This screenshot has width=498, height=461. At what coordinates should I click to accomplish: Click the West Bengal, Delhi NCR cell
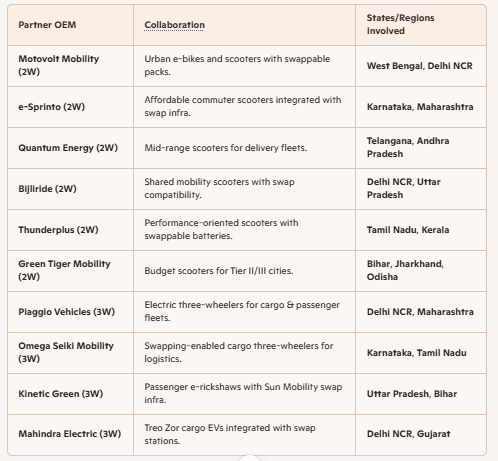[420, 66]
